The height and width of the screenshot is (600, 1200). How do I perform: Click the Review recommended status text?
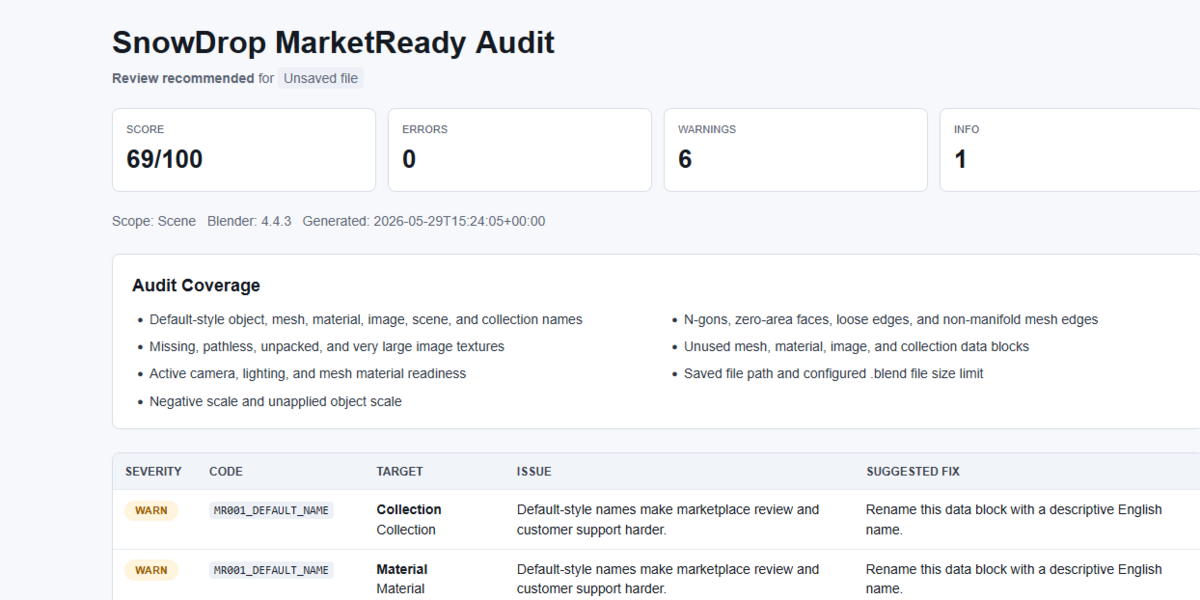tap(183, 78)
